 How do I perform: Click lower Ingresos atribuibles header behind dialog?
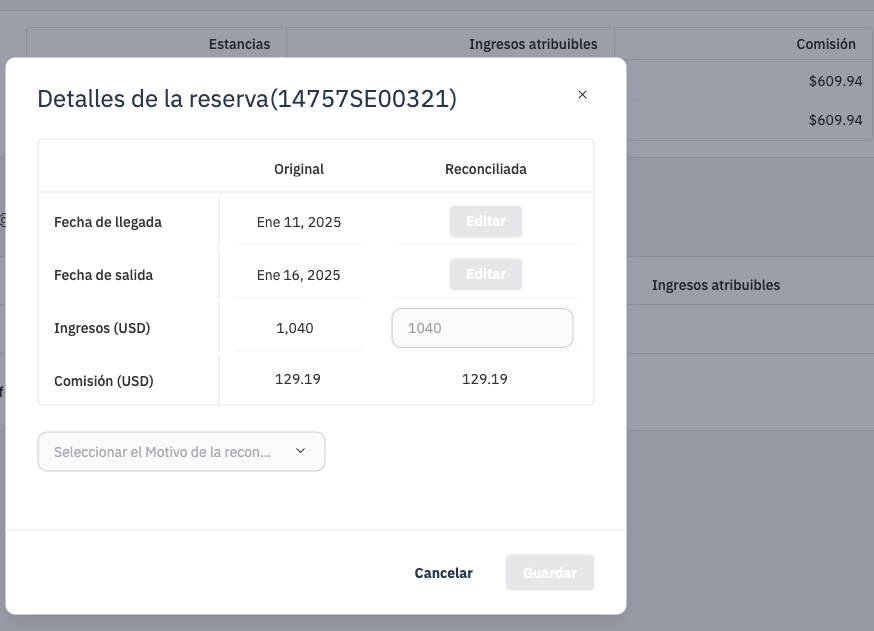click(x=716, y=285)
